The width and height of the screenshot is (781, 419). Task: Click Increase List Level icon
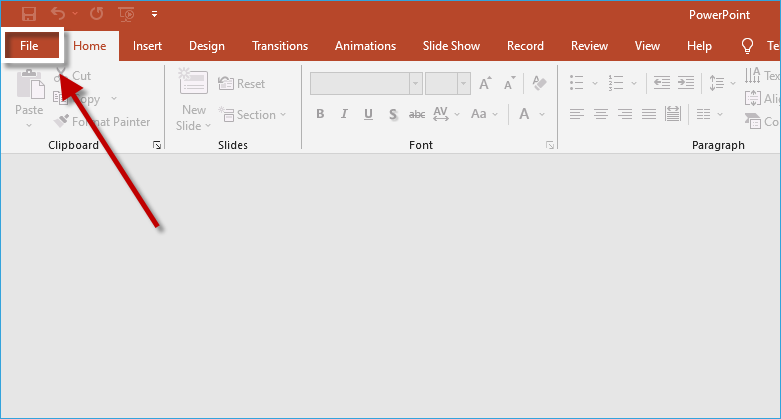tap(686, 83)
